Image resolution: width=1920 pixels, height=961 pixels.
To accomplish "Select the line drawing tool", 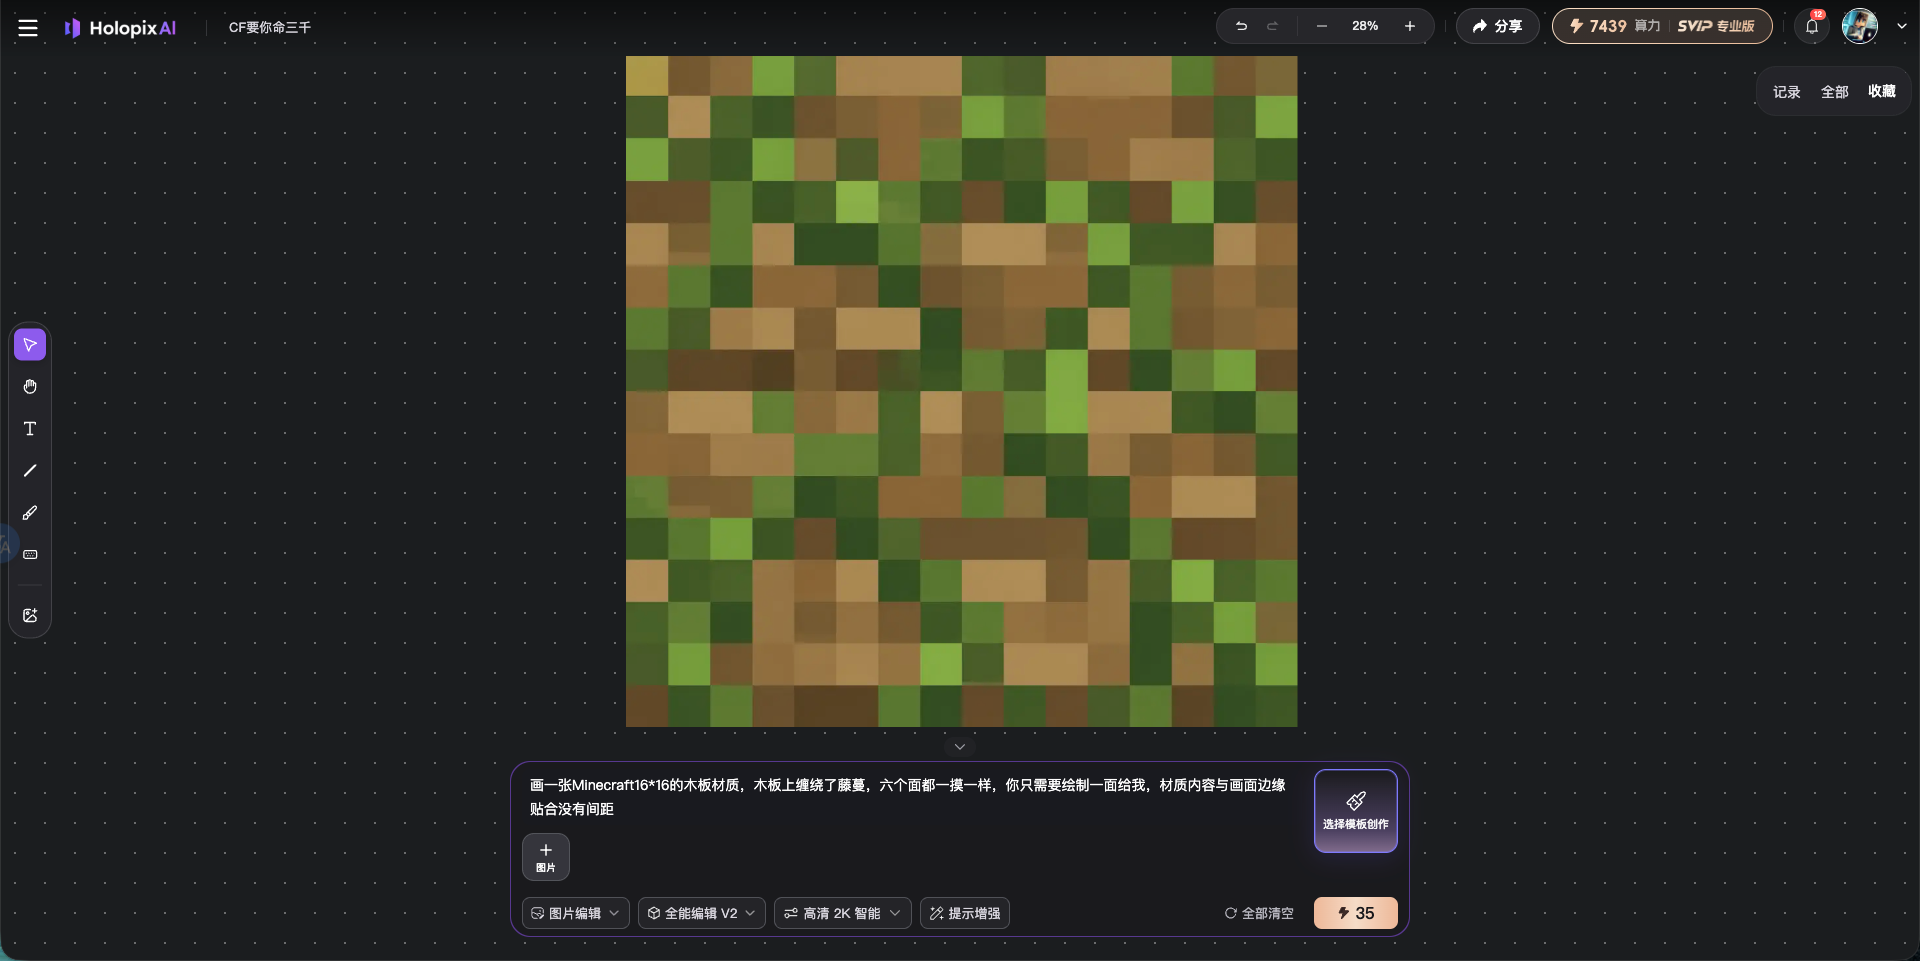I will (x=30, y=471).
